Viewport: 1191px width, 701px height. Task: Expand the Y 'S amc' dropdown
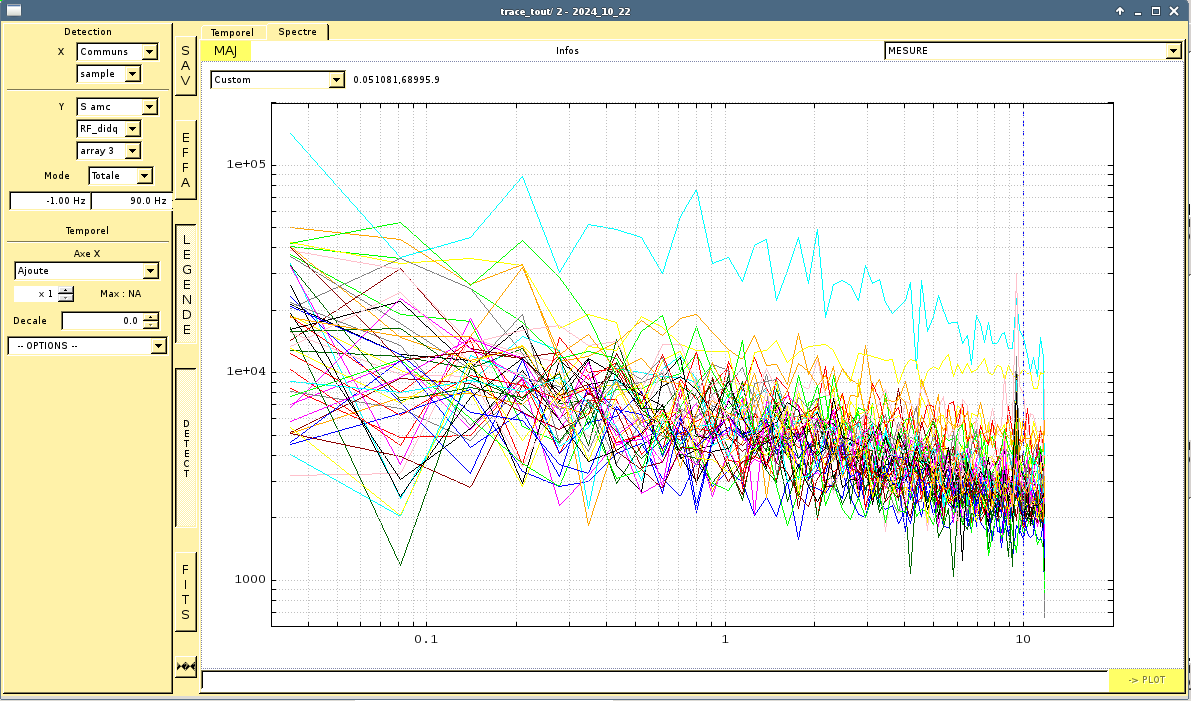(x=149, y=107)
